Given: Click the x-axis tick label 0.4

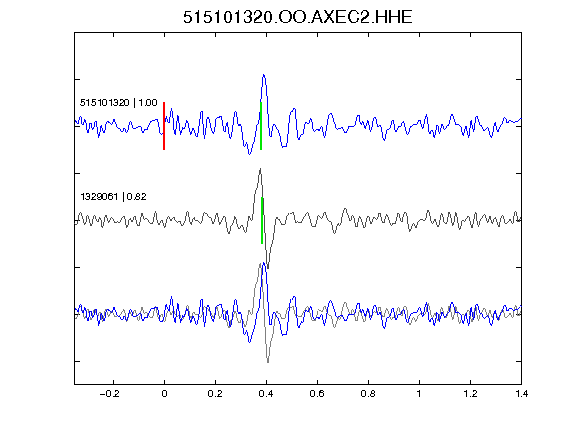Looking at the screenshot, I should (266, 394).
